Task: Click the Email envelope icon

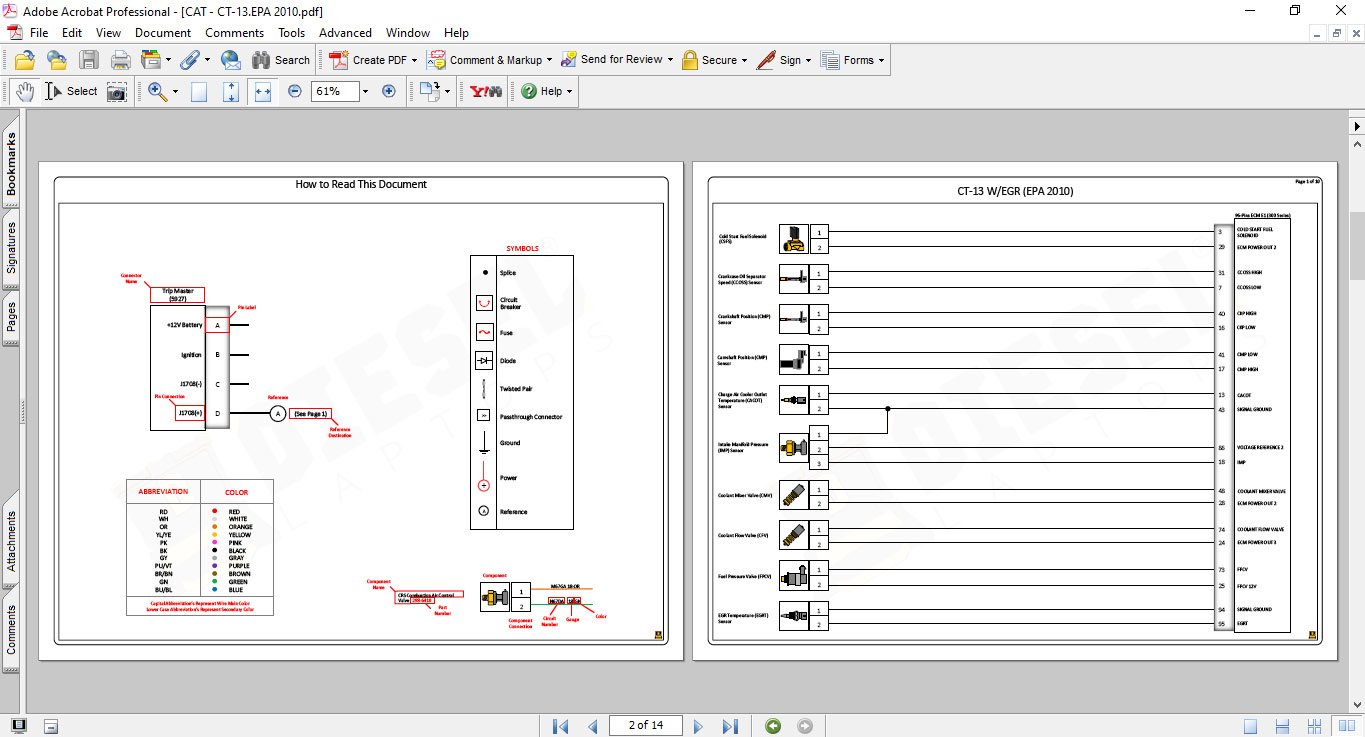Action: [x=230, y=60]
